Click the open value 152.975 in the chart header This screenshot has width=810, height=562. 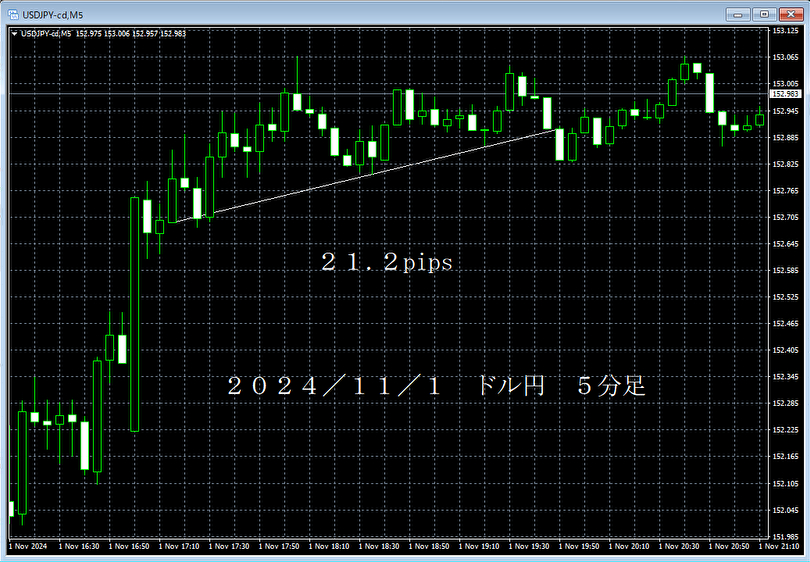88,34
